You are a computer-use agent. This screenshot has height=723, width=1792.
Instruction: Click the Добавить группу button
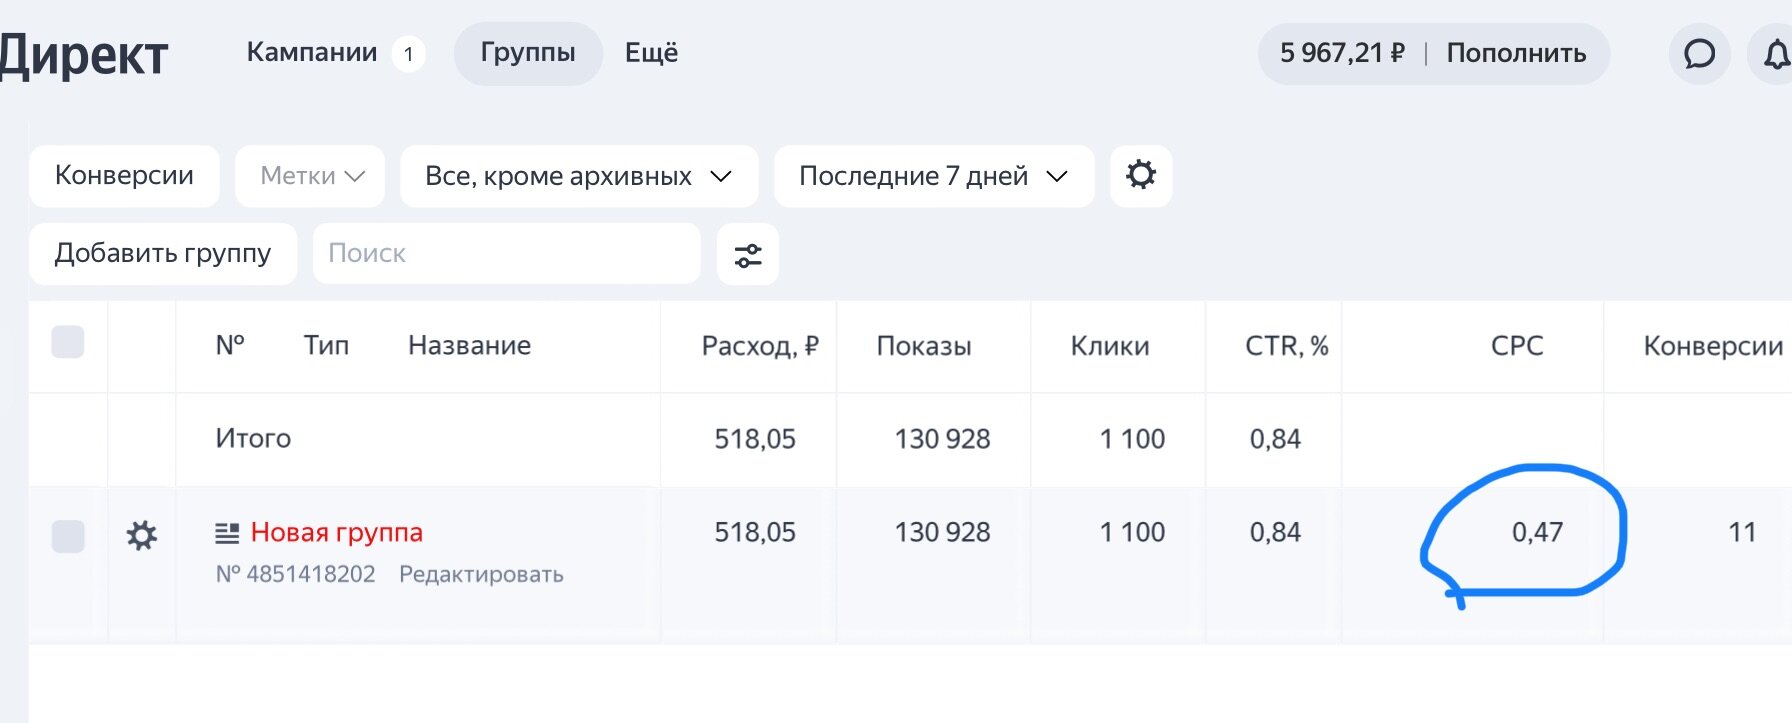click(x=163, y=254)
